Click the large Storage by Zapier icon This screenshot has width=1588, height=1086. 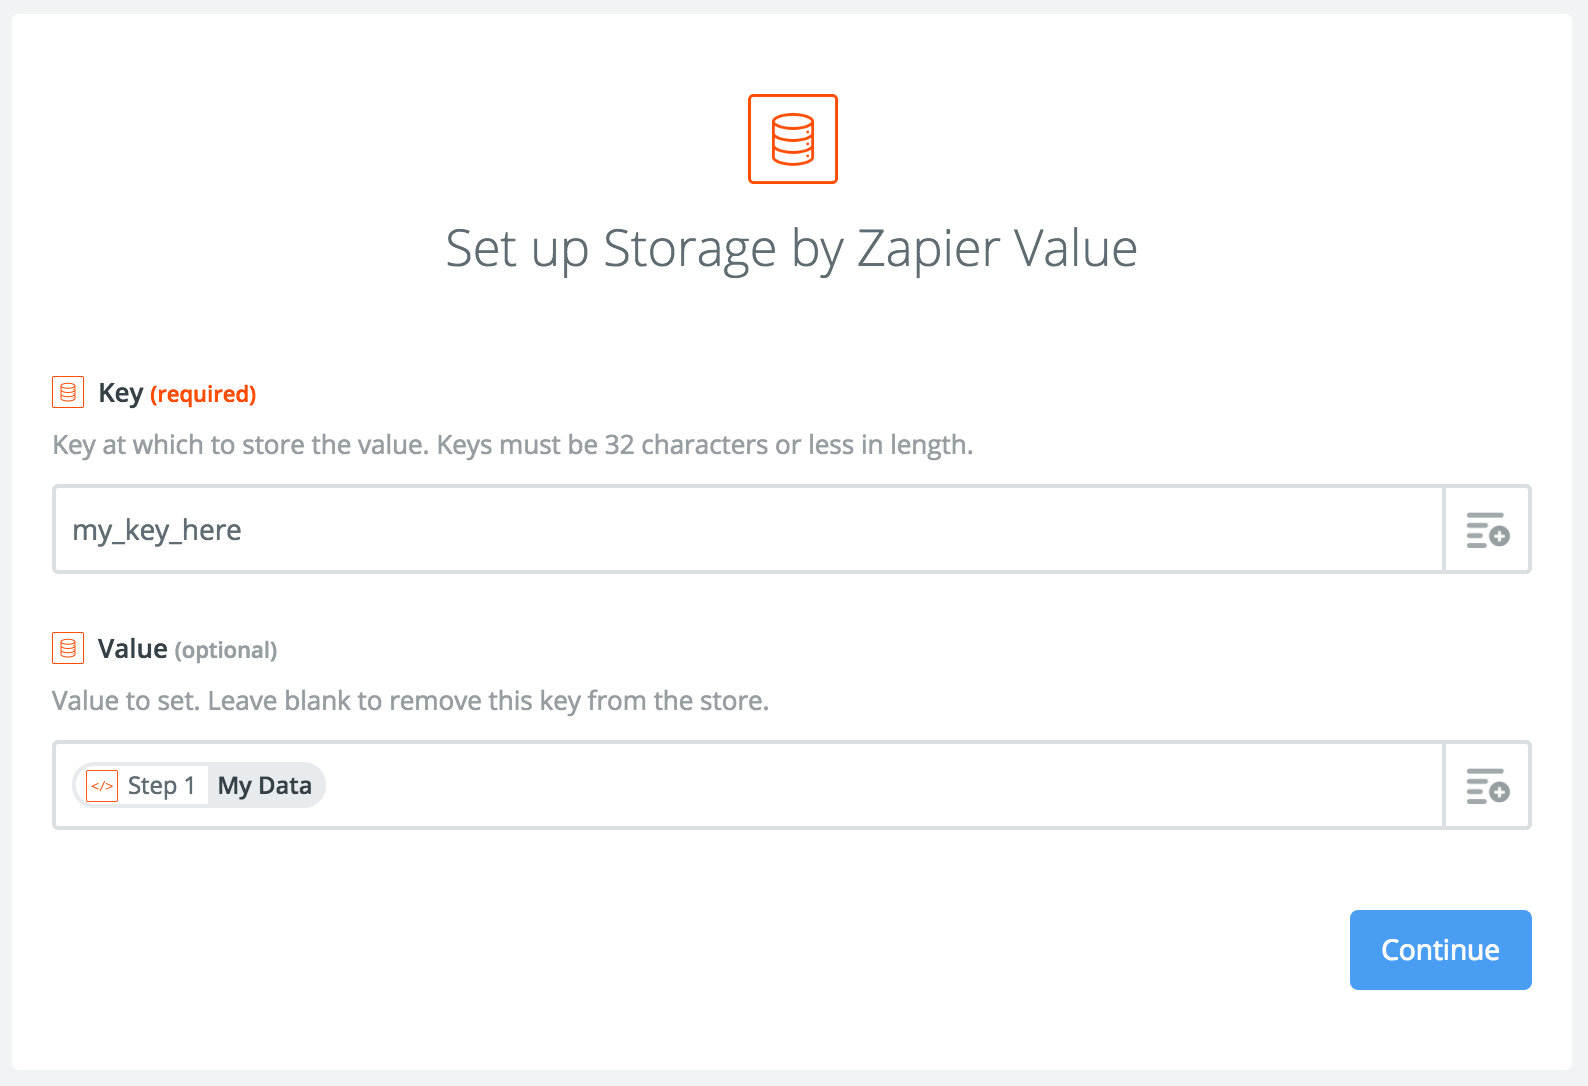(793, 139)
